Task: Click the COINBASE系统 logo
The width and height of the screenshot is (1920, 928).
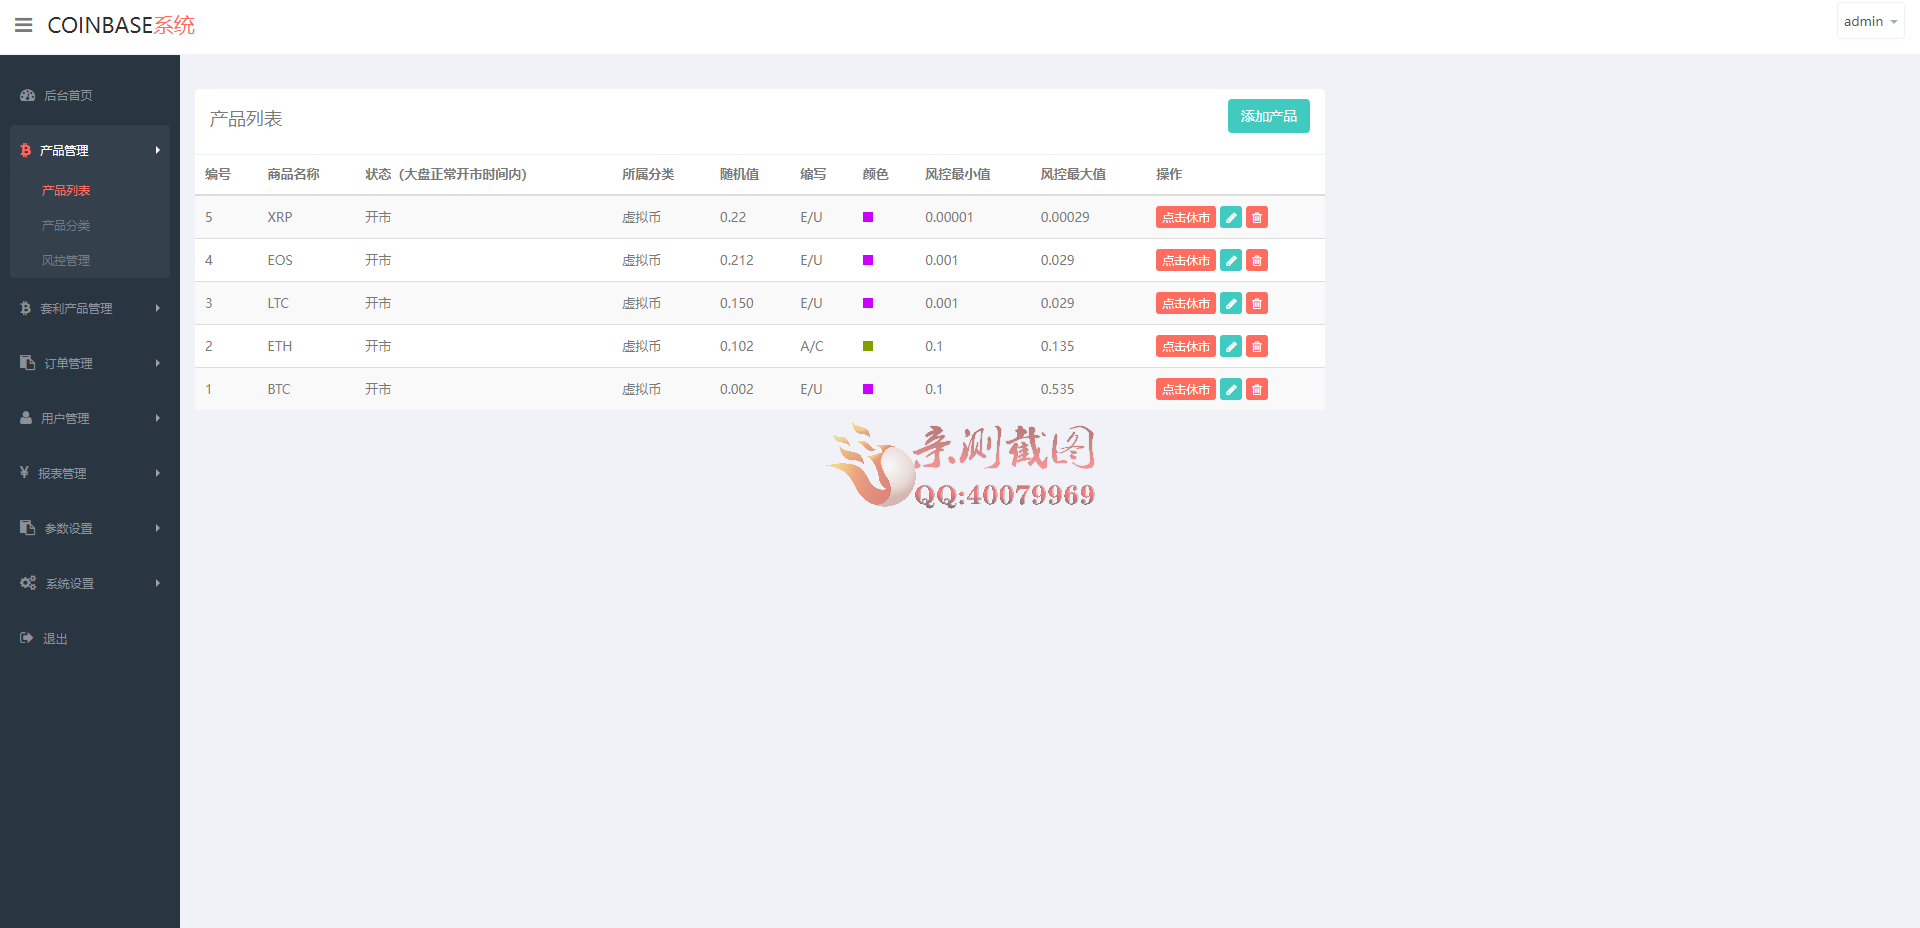Action: (x=120, y=25)
